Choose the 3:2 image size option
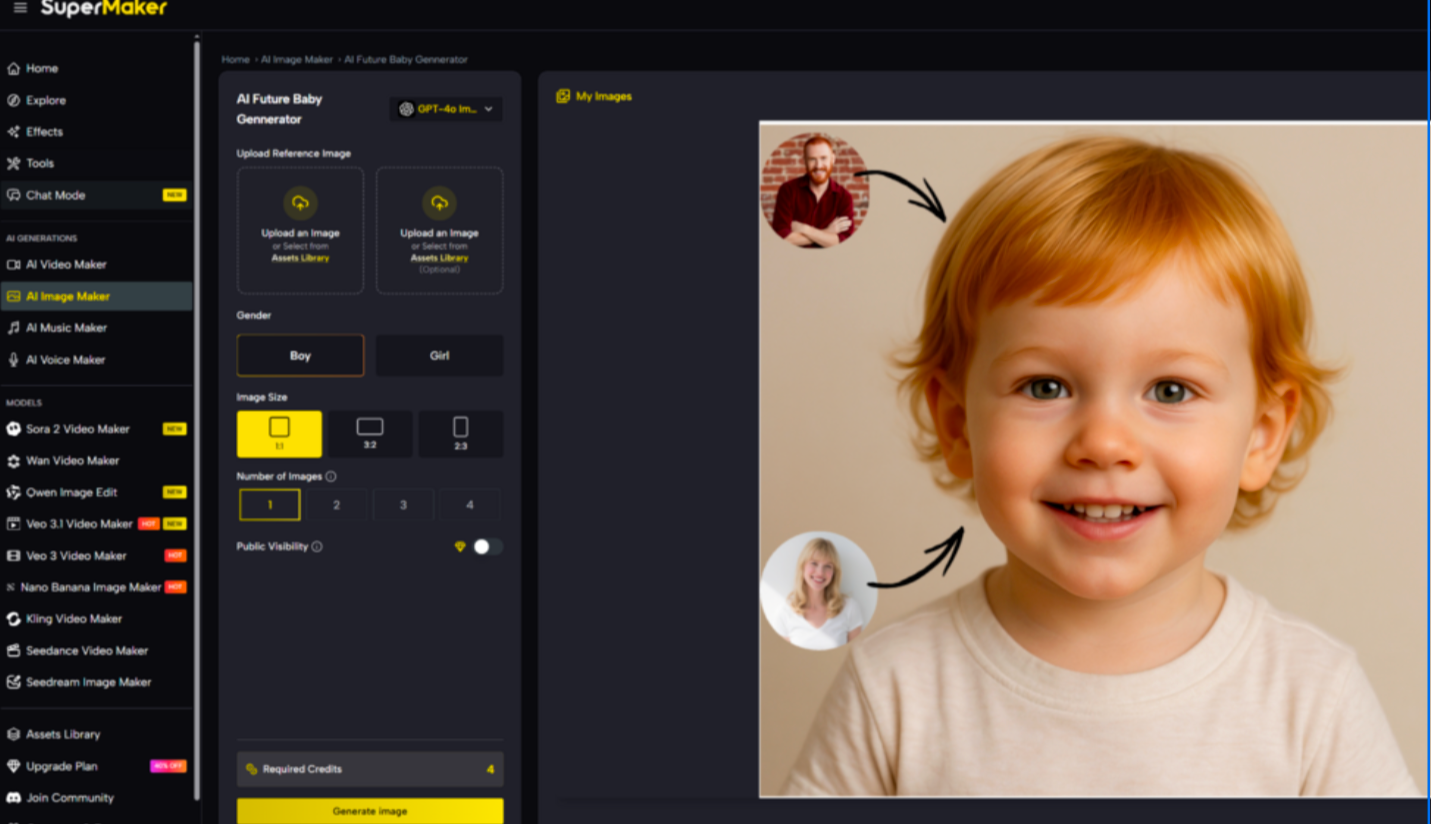Image resolution: width=1431 pixels, height=824 pixels. pos(370,434)
